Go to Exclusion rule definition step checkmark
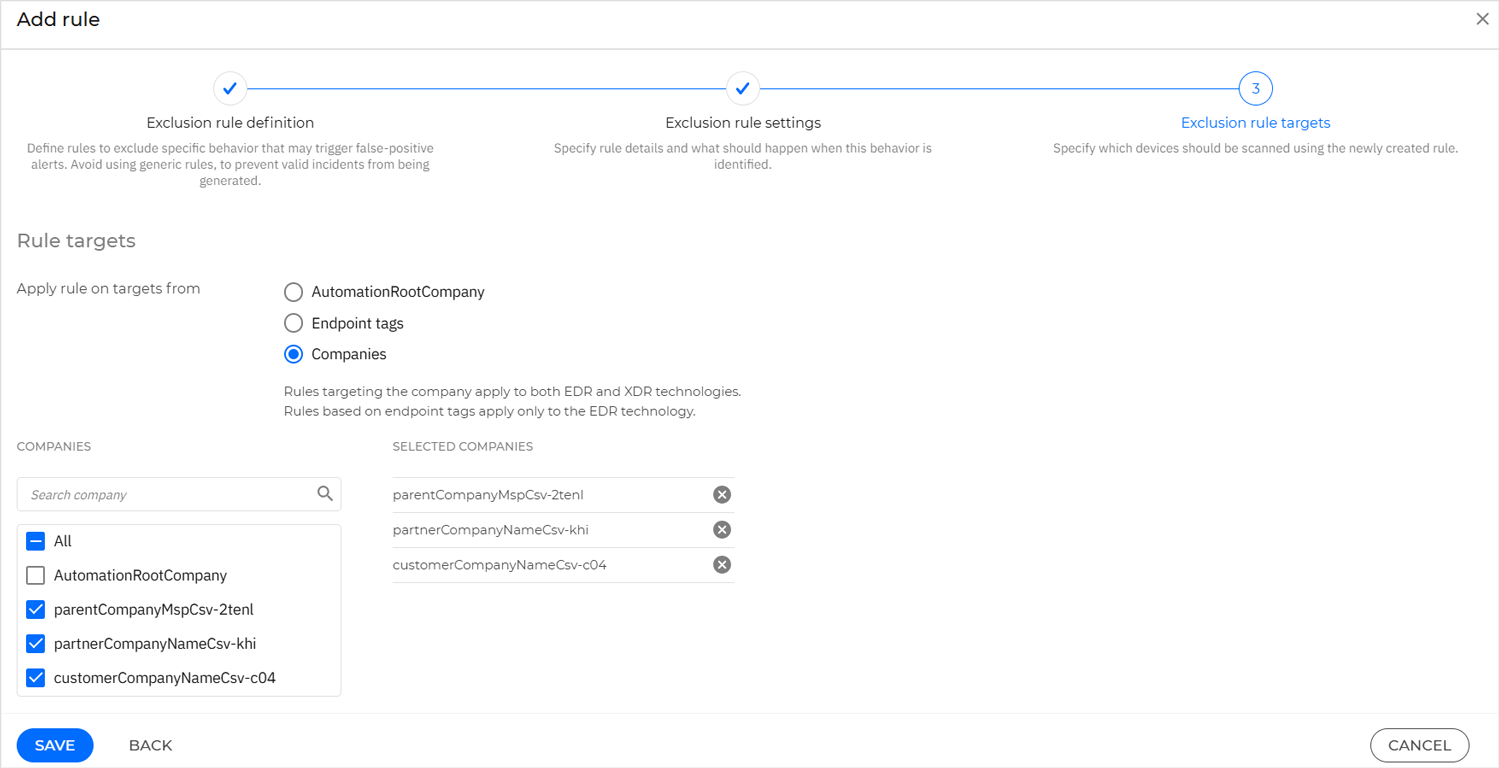 pos(230,89)
